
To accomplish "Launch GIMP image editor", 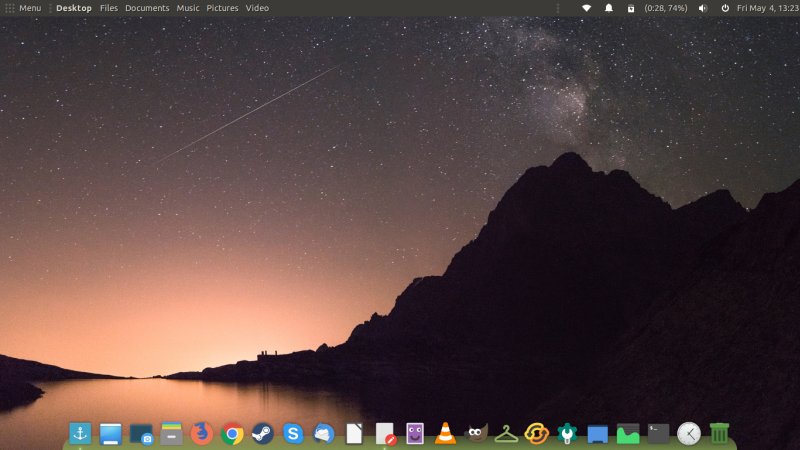I will tap(476, 433).
